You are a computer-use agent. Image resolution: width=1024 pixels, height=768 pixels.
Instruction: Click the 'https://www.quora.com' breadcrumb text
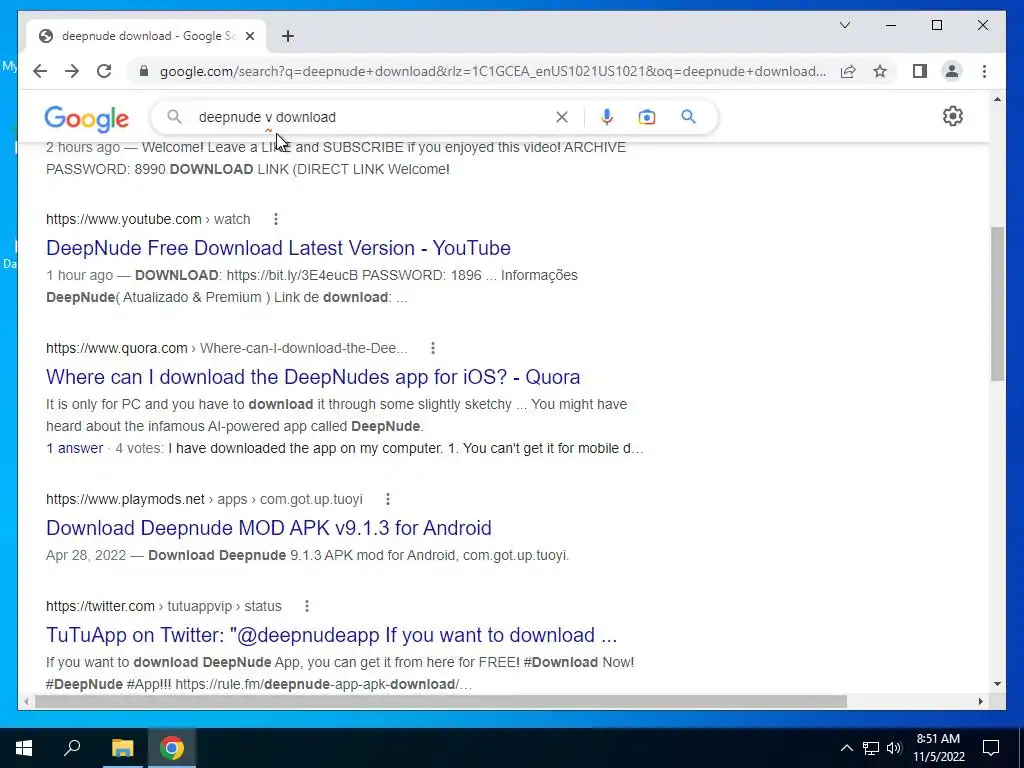(116, 348)
